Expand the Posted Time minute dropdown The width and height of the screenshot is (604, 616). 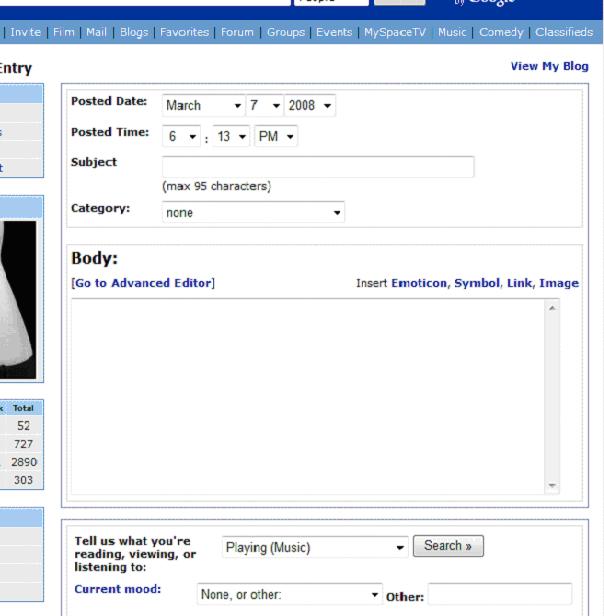(x=231, y=136)
